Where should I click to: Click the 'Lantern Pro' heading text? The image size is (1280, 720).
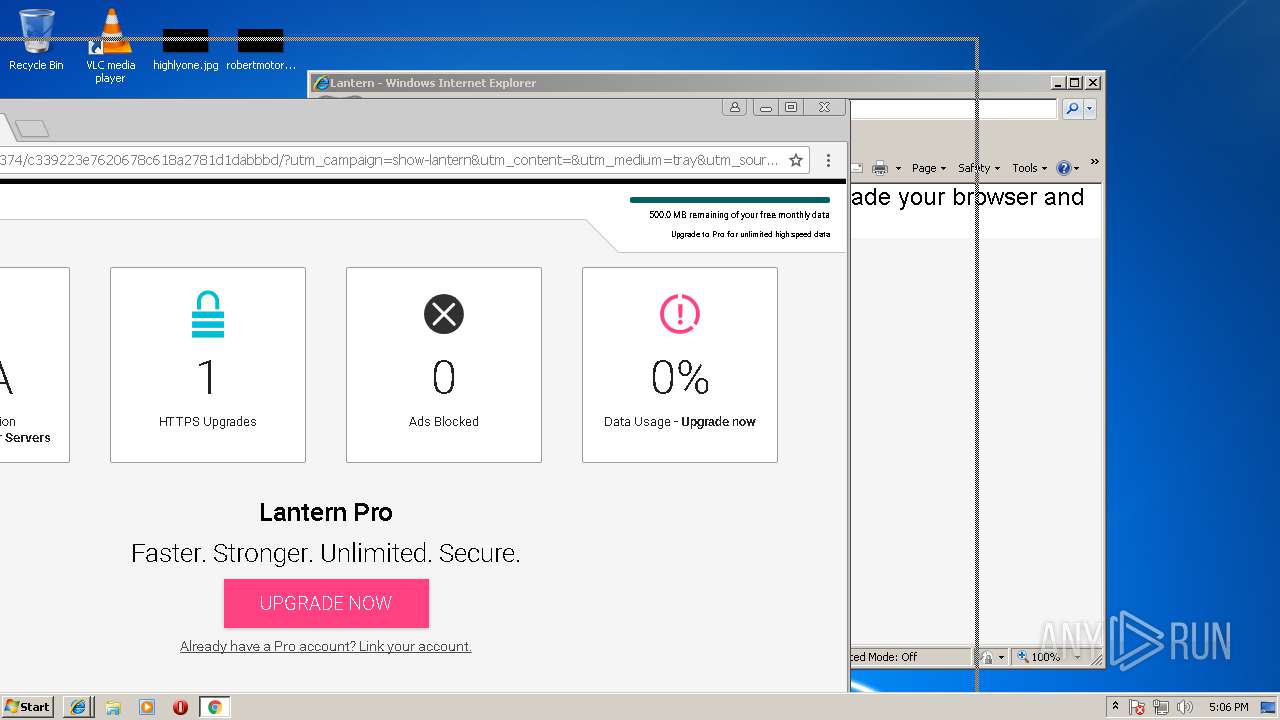(x=326, y=512)
